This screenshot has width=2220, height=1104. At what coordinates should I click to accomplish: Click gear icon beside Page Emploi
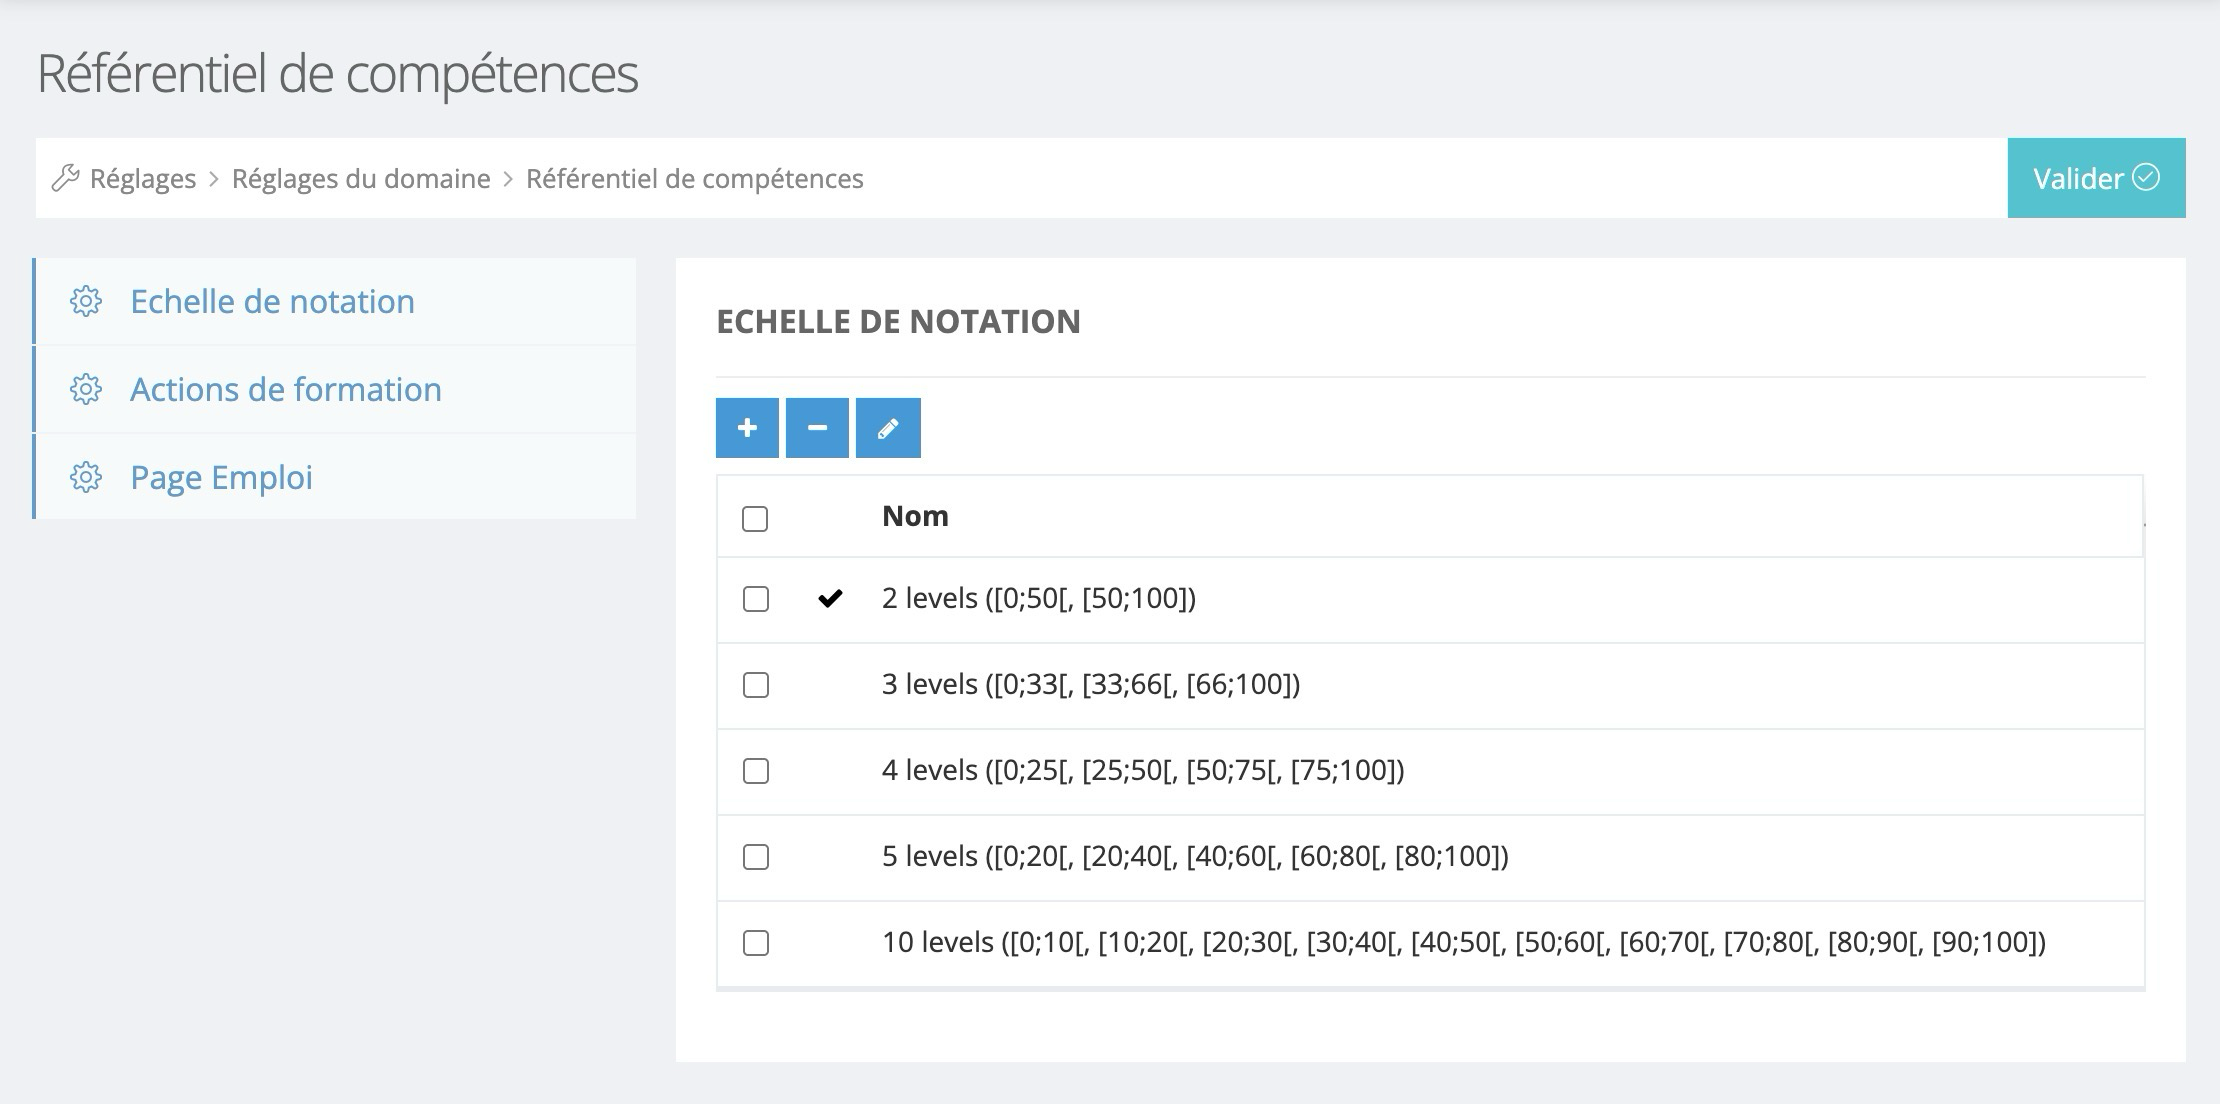86,477
